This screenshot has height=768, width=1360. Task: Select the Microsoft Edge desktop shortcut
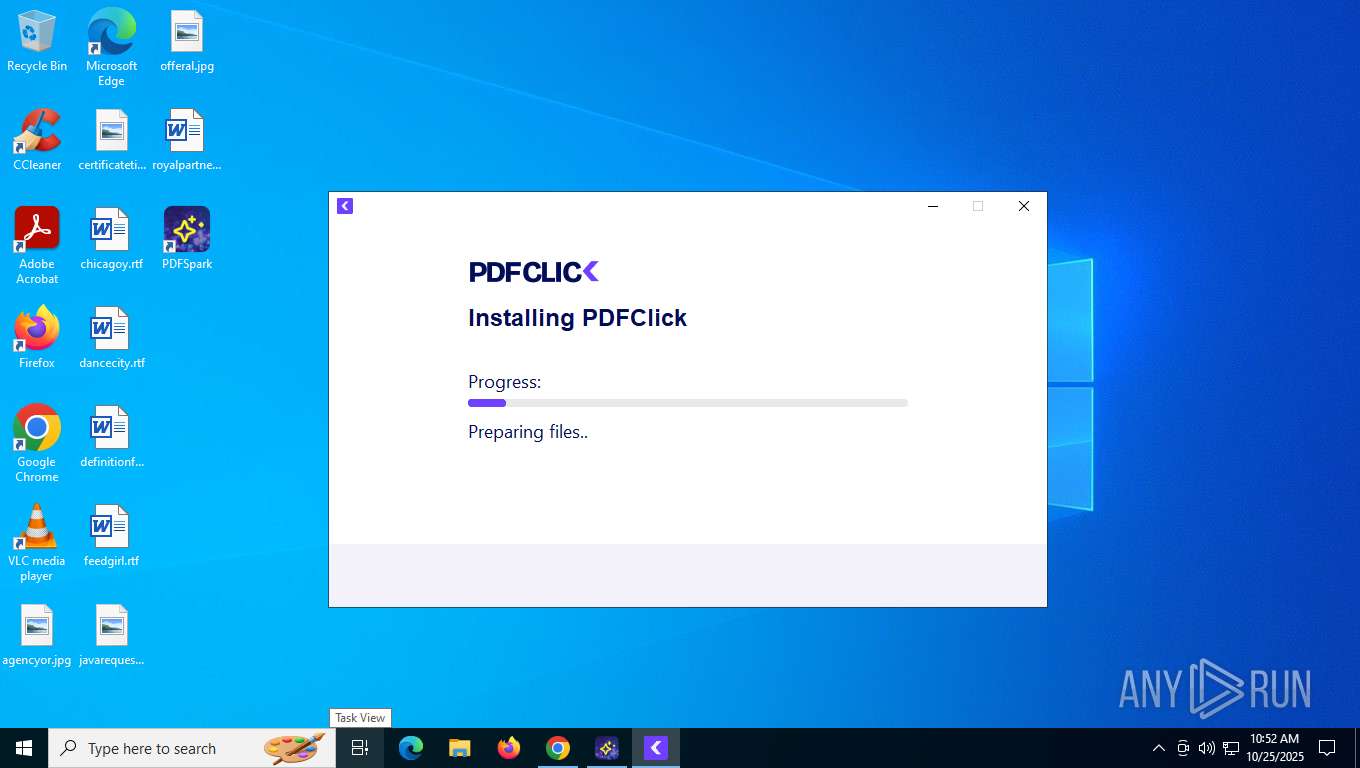click(x=111, y=47)
